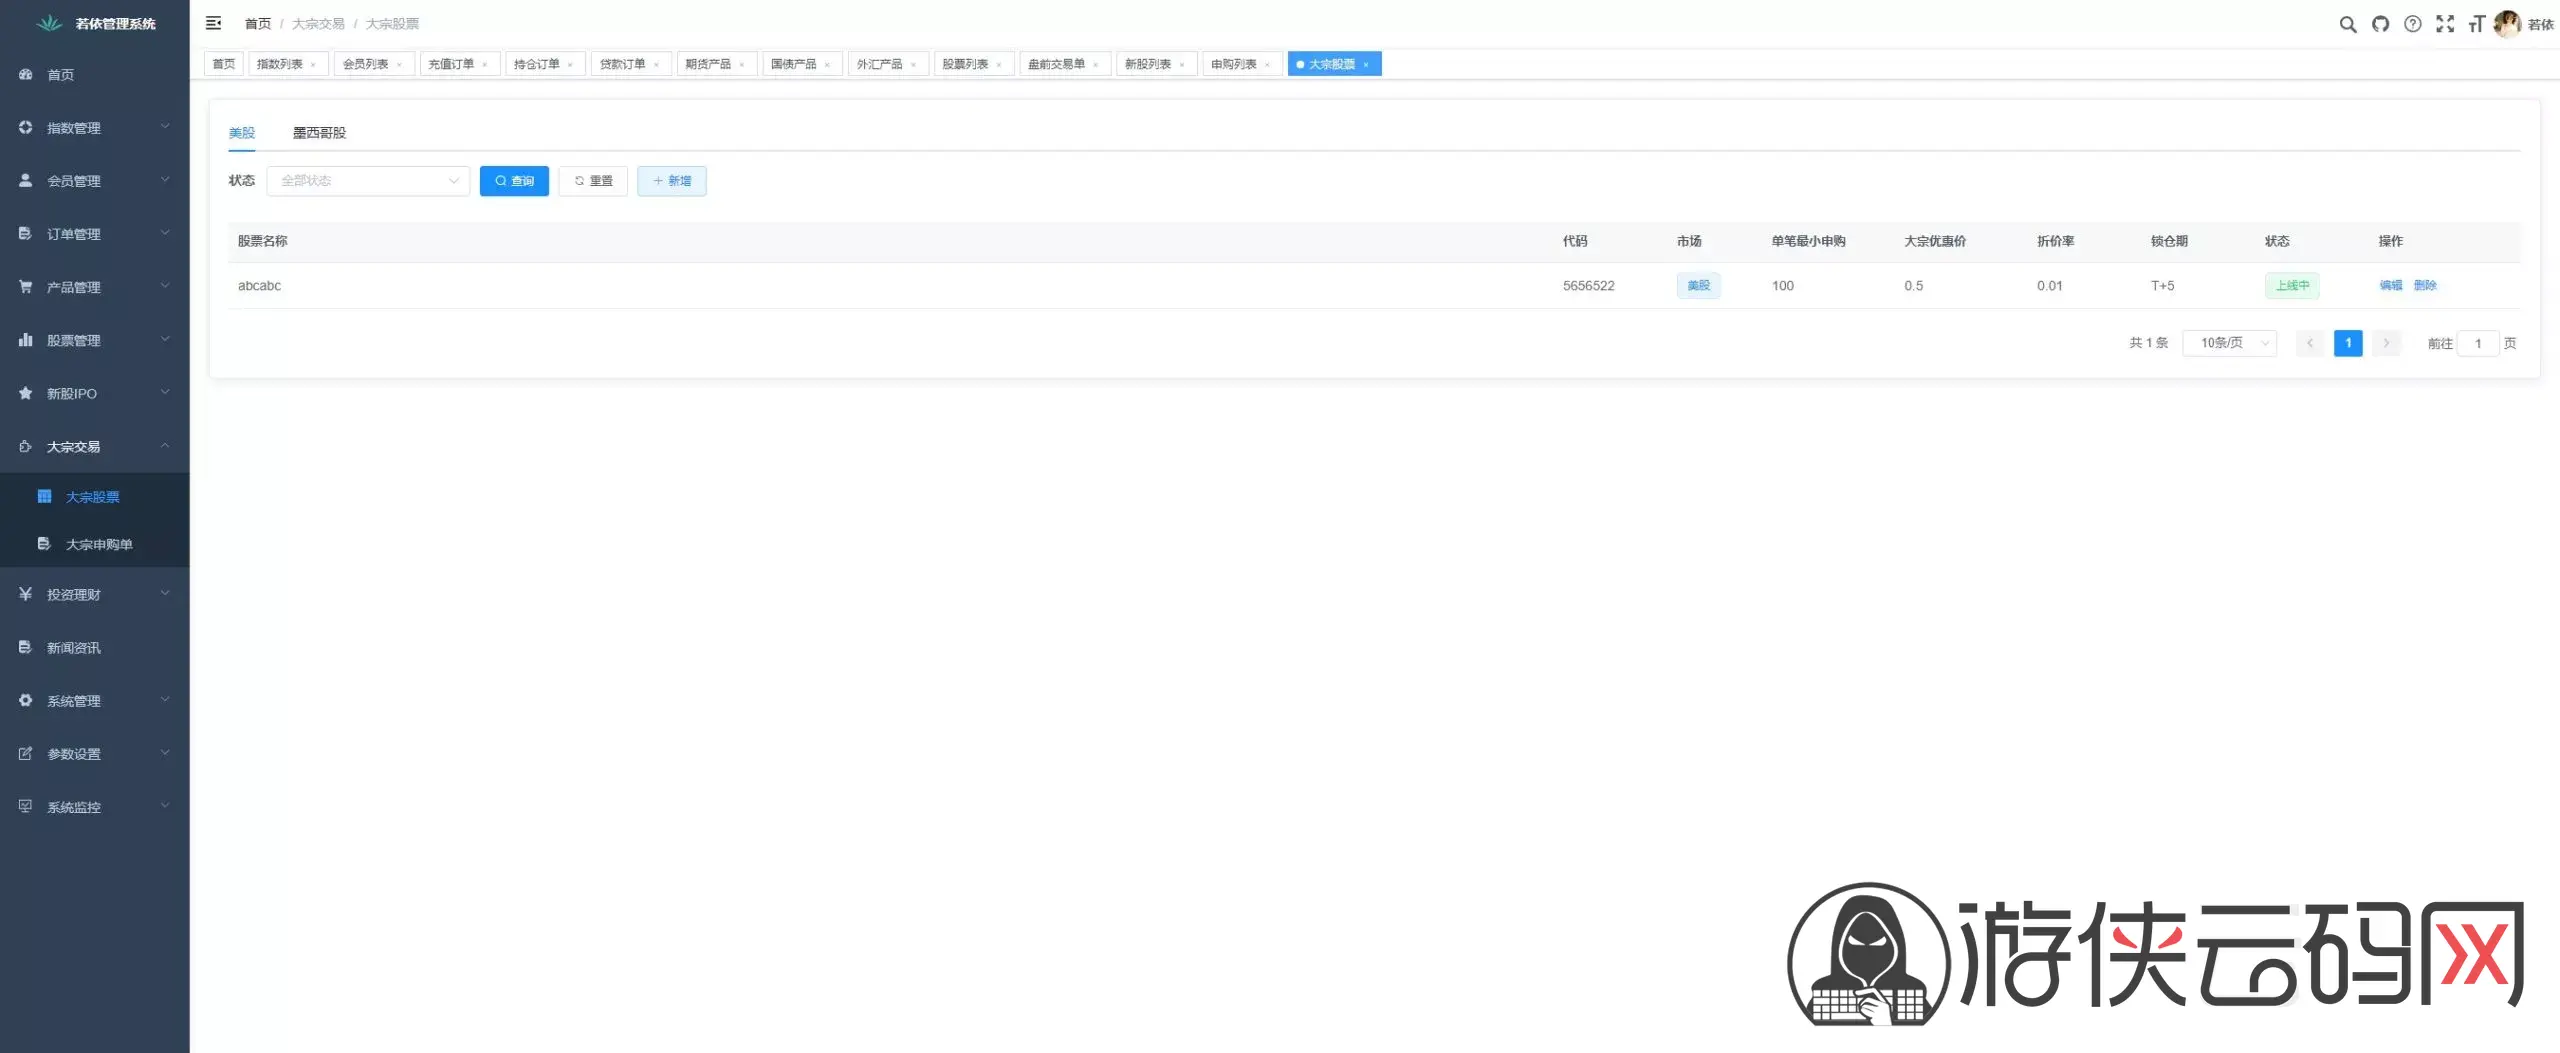Click the 新增 add button
This screenshot has height=1053, width=2560.
[x=671, y=181]
